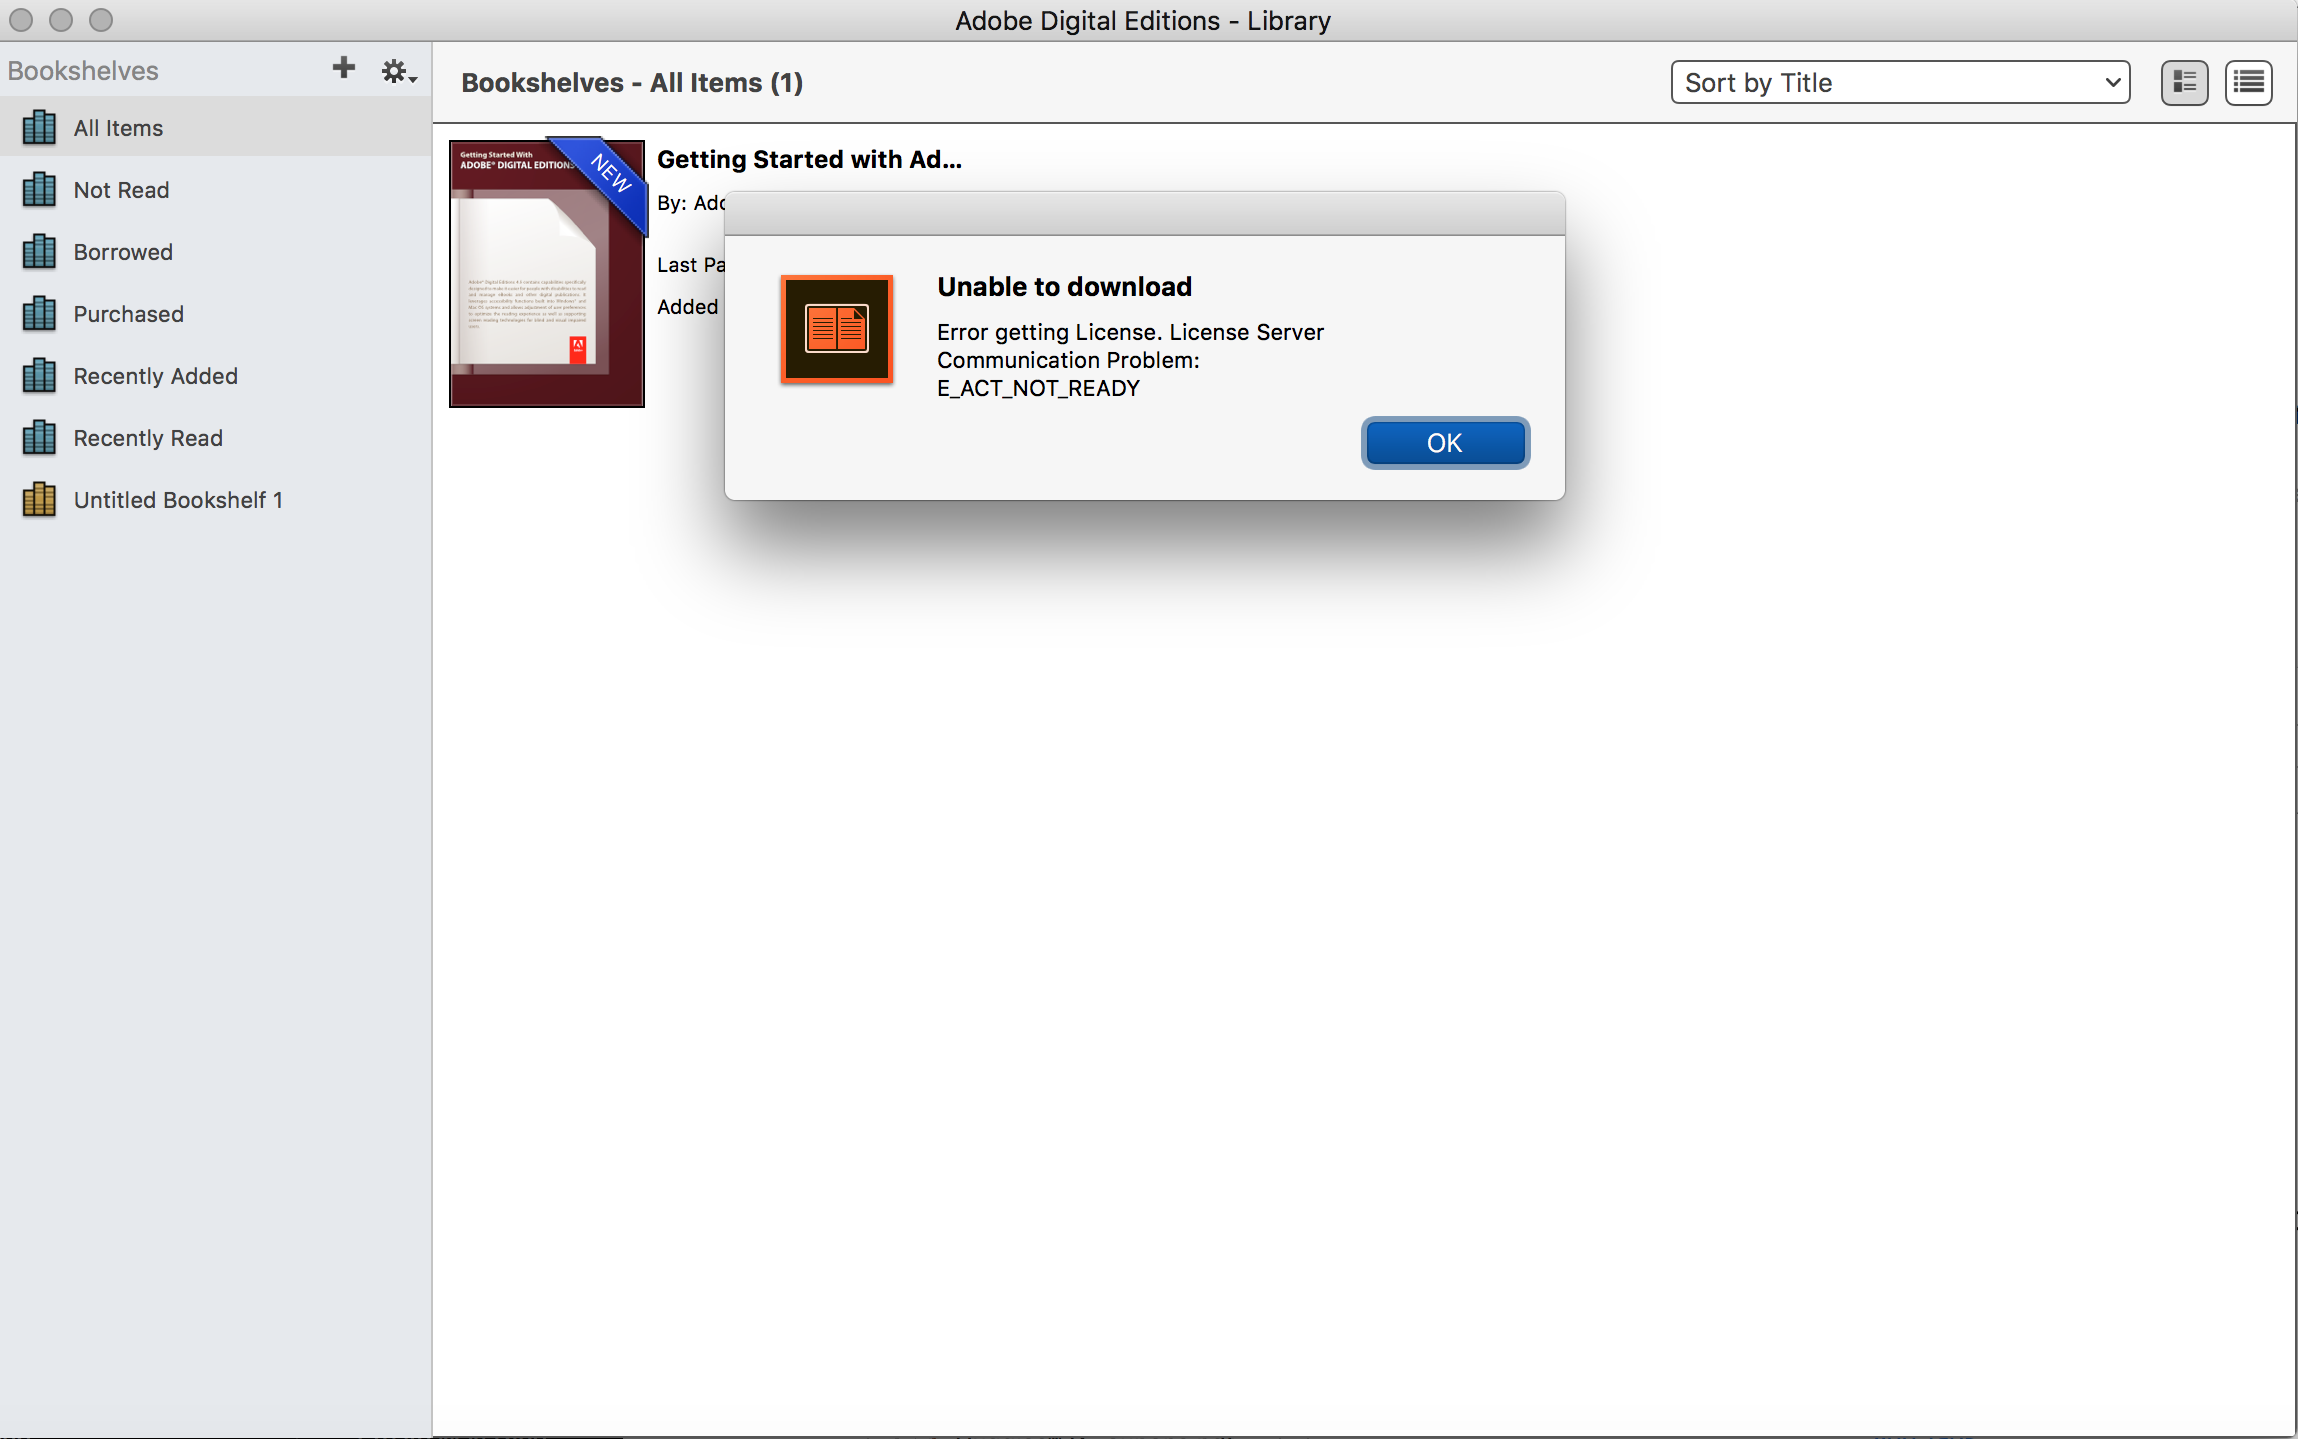2298x1439 pixels.
Task: Select the Not Read bookshelf label
Action: pyautogui.click(x=121, y=190)
